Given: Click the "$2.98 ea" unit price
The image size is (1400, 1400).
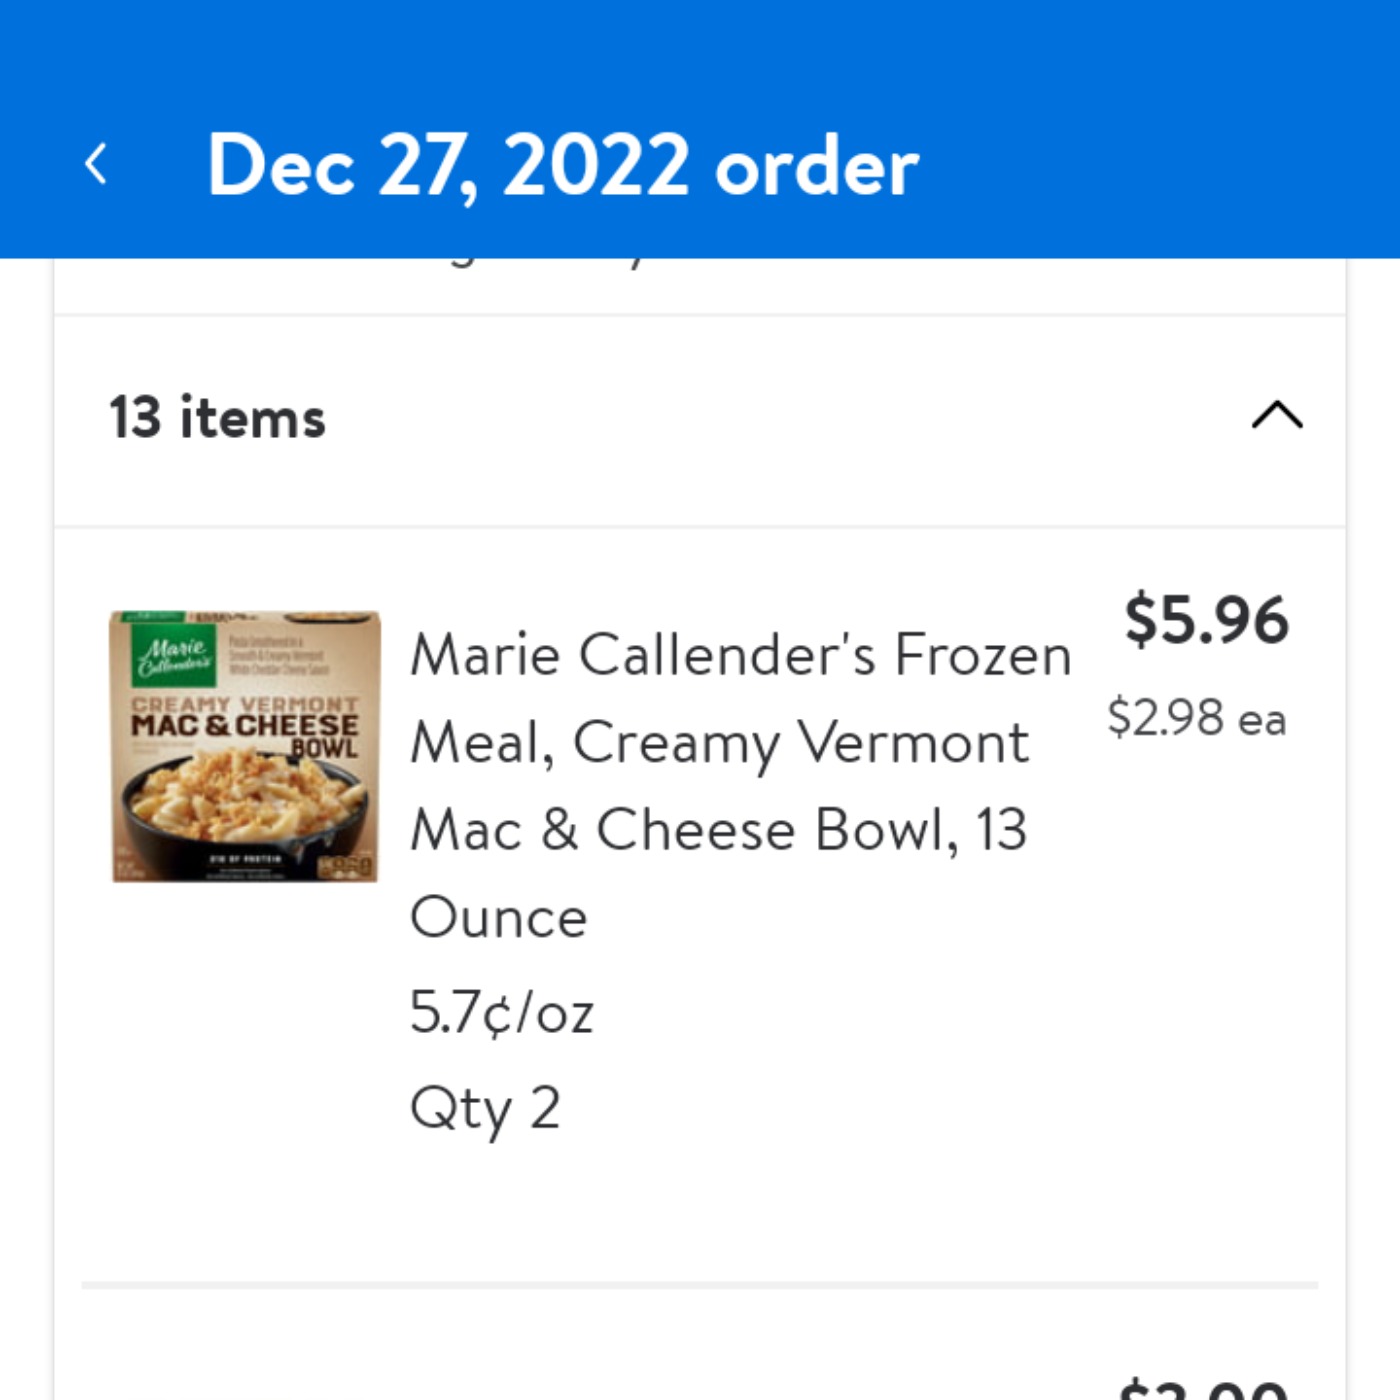Looking at the screenshot, I should (1196, 718).
